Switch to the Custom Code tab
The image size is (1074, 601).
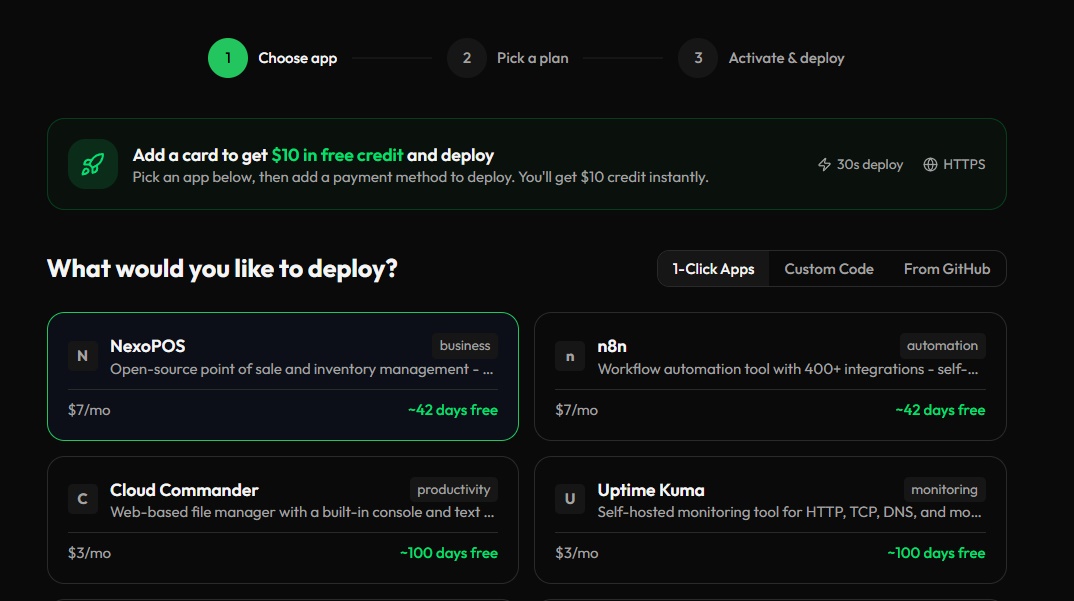829,269
